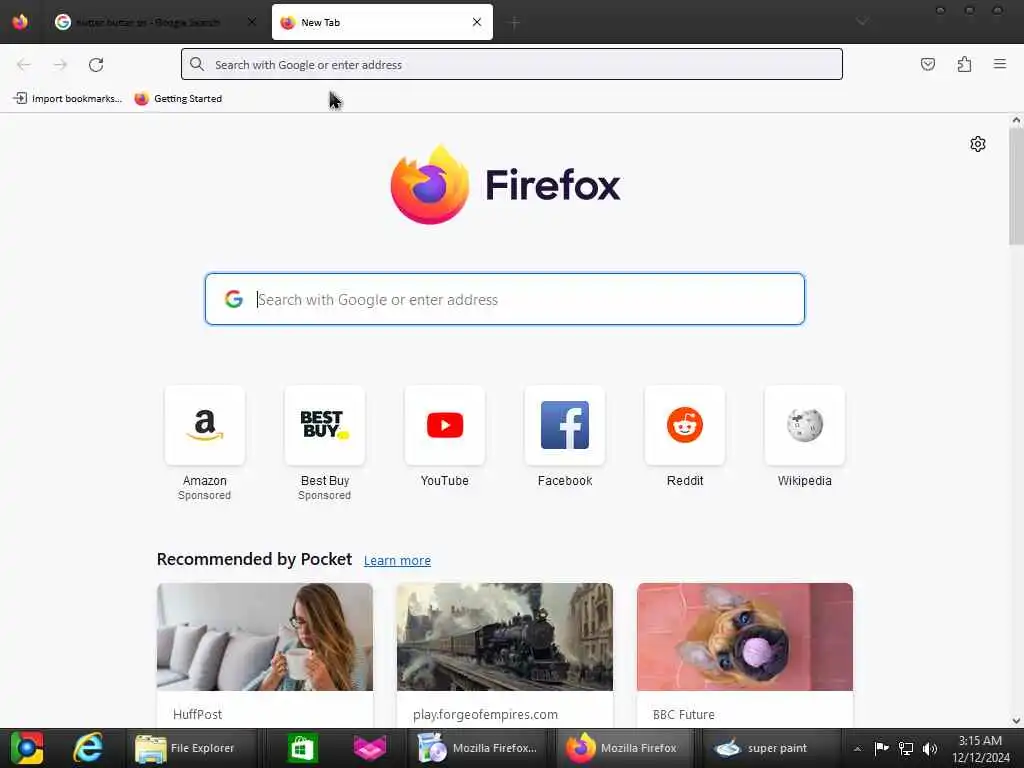Open the Microsoft Store taskbar icon
The image size is (1024, 768).
(x=302, y=748)
